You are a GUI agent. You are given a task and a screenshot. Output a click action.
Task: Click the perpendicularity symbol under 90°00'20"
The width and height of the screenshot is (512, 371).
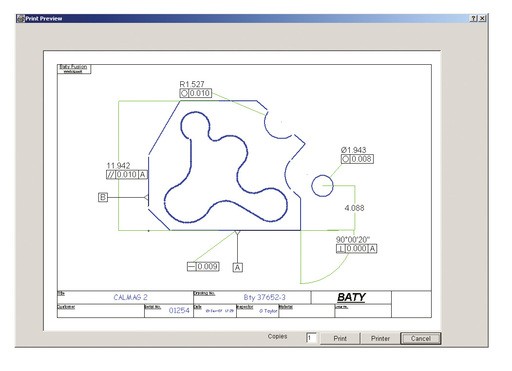pyautogui.click(x=340, y=249)
